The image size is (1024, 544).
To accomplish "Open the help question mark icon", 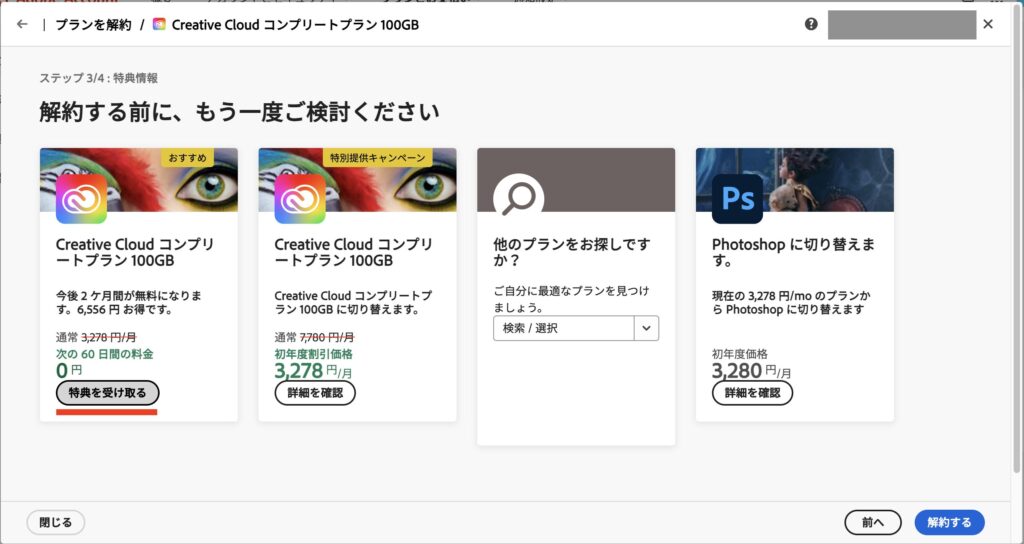I will pos(811,24).
